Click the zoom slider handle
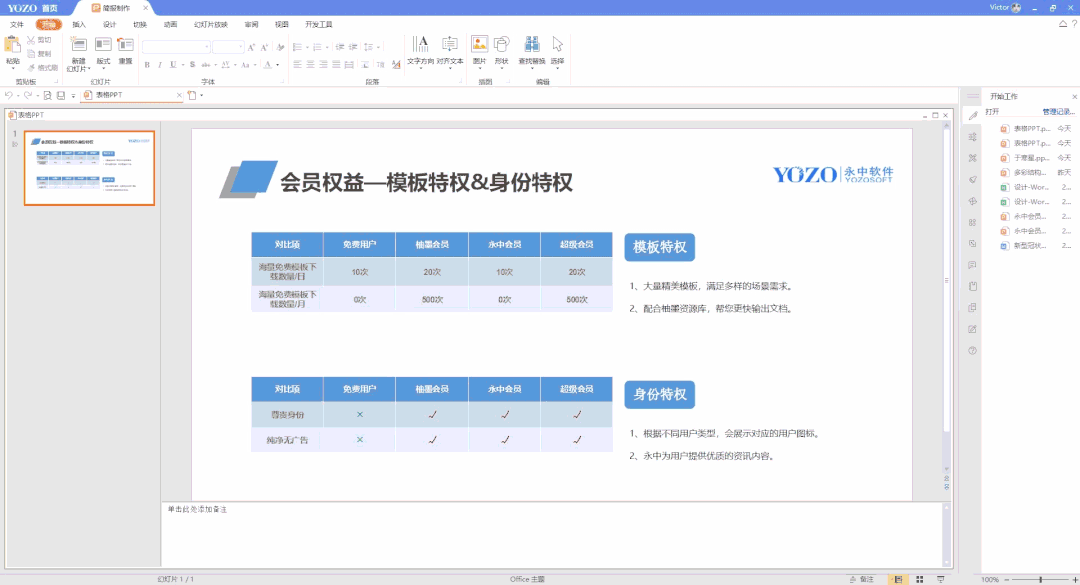This screenshot has height=585, width=1080. (x=1040, y=579)
